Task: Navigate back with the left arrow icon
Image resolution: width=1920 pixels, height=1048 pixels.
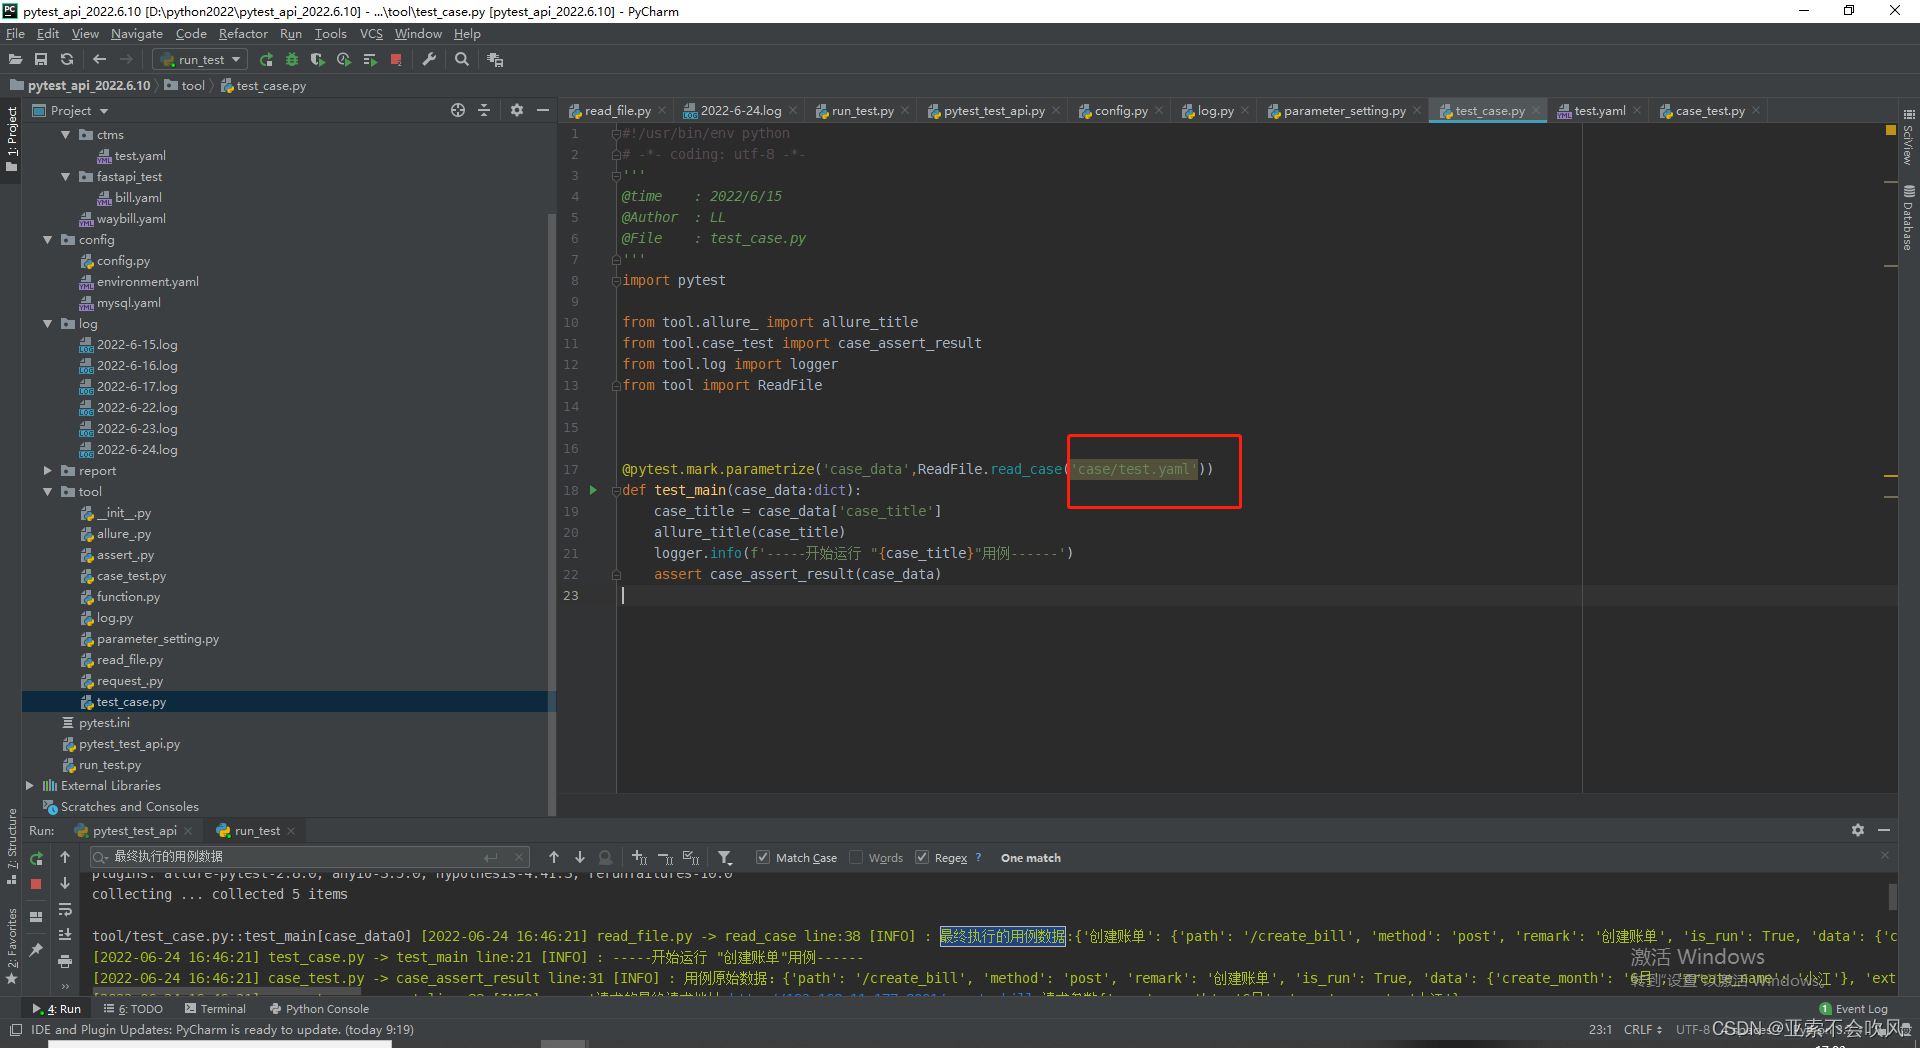Action: point(99,60)
